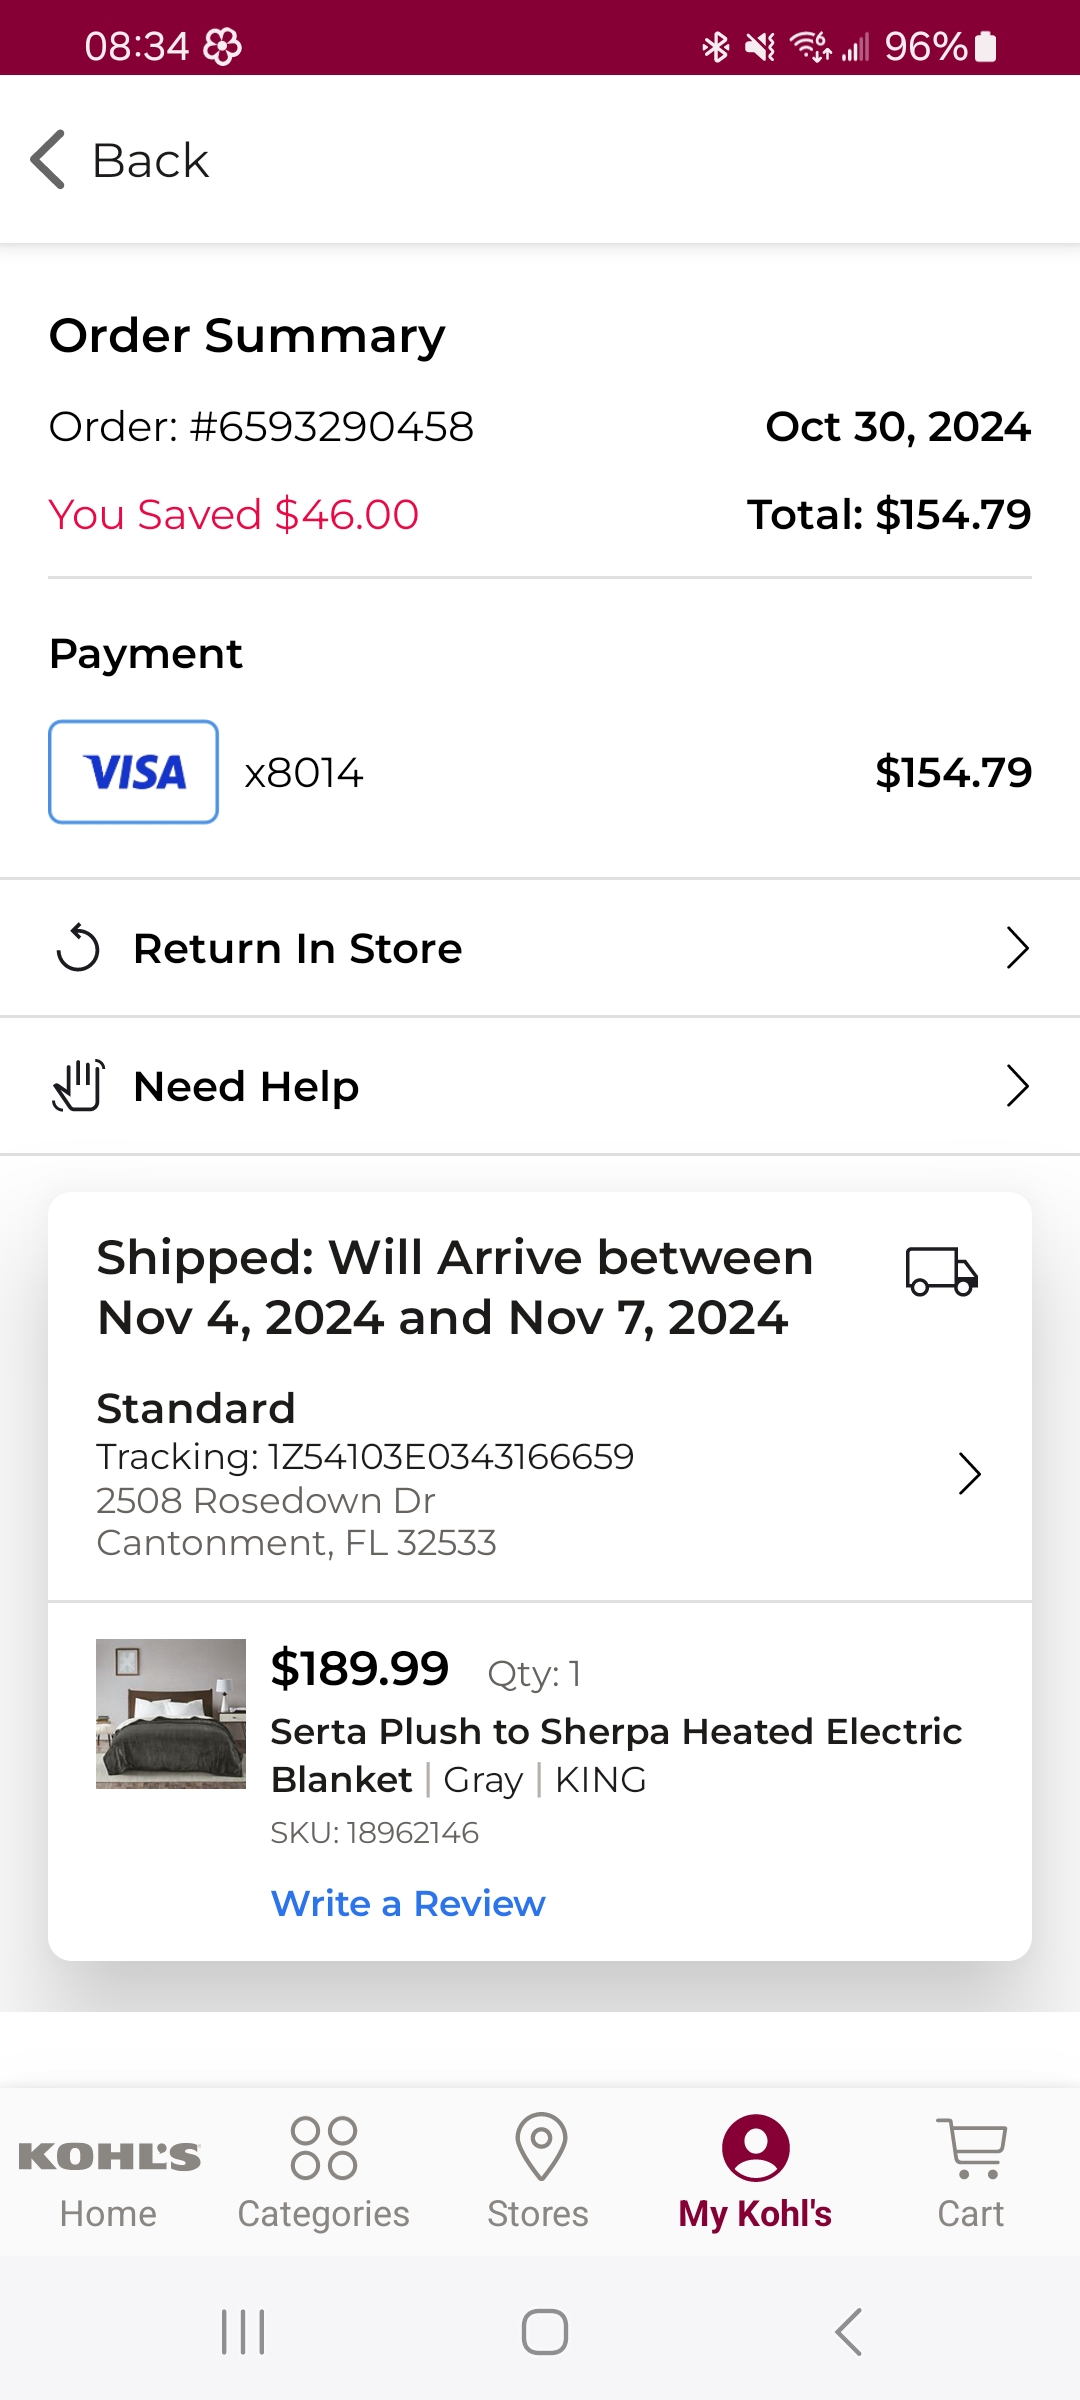1080x2400 pixels.
Task: Open the heated blanket product thumbnail
Action: (171, 1714)
